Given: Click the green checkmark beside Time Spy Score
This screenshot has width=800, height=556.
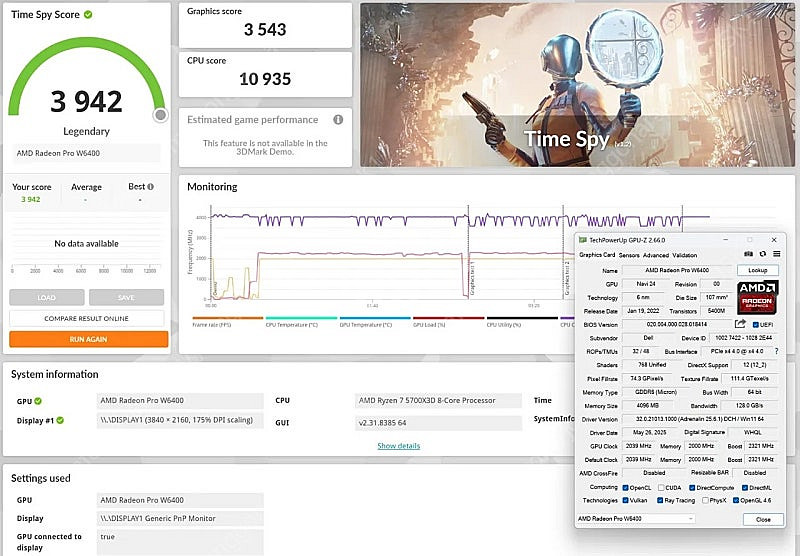Looking at the screenshot, I should click(x=88, y=15).
